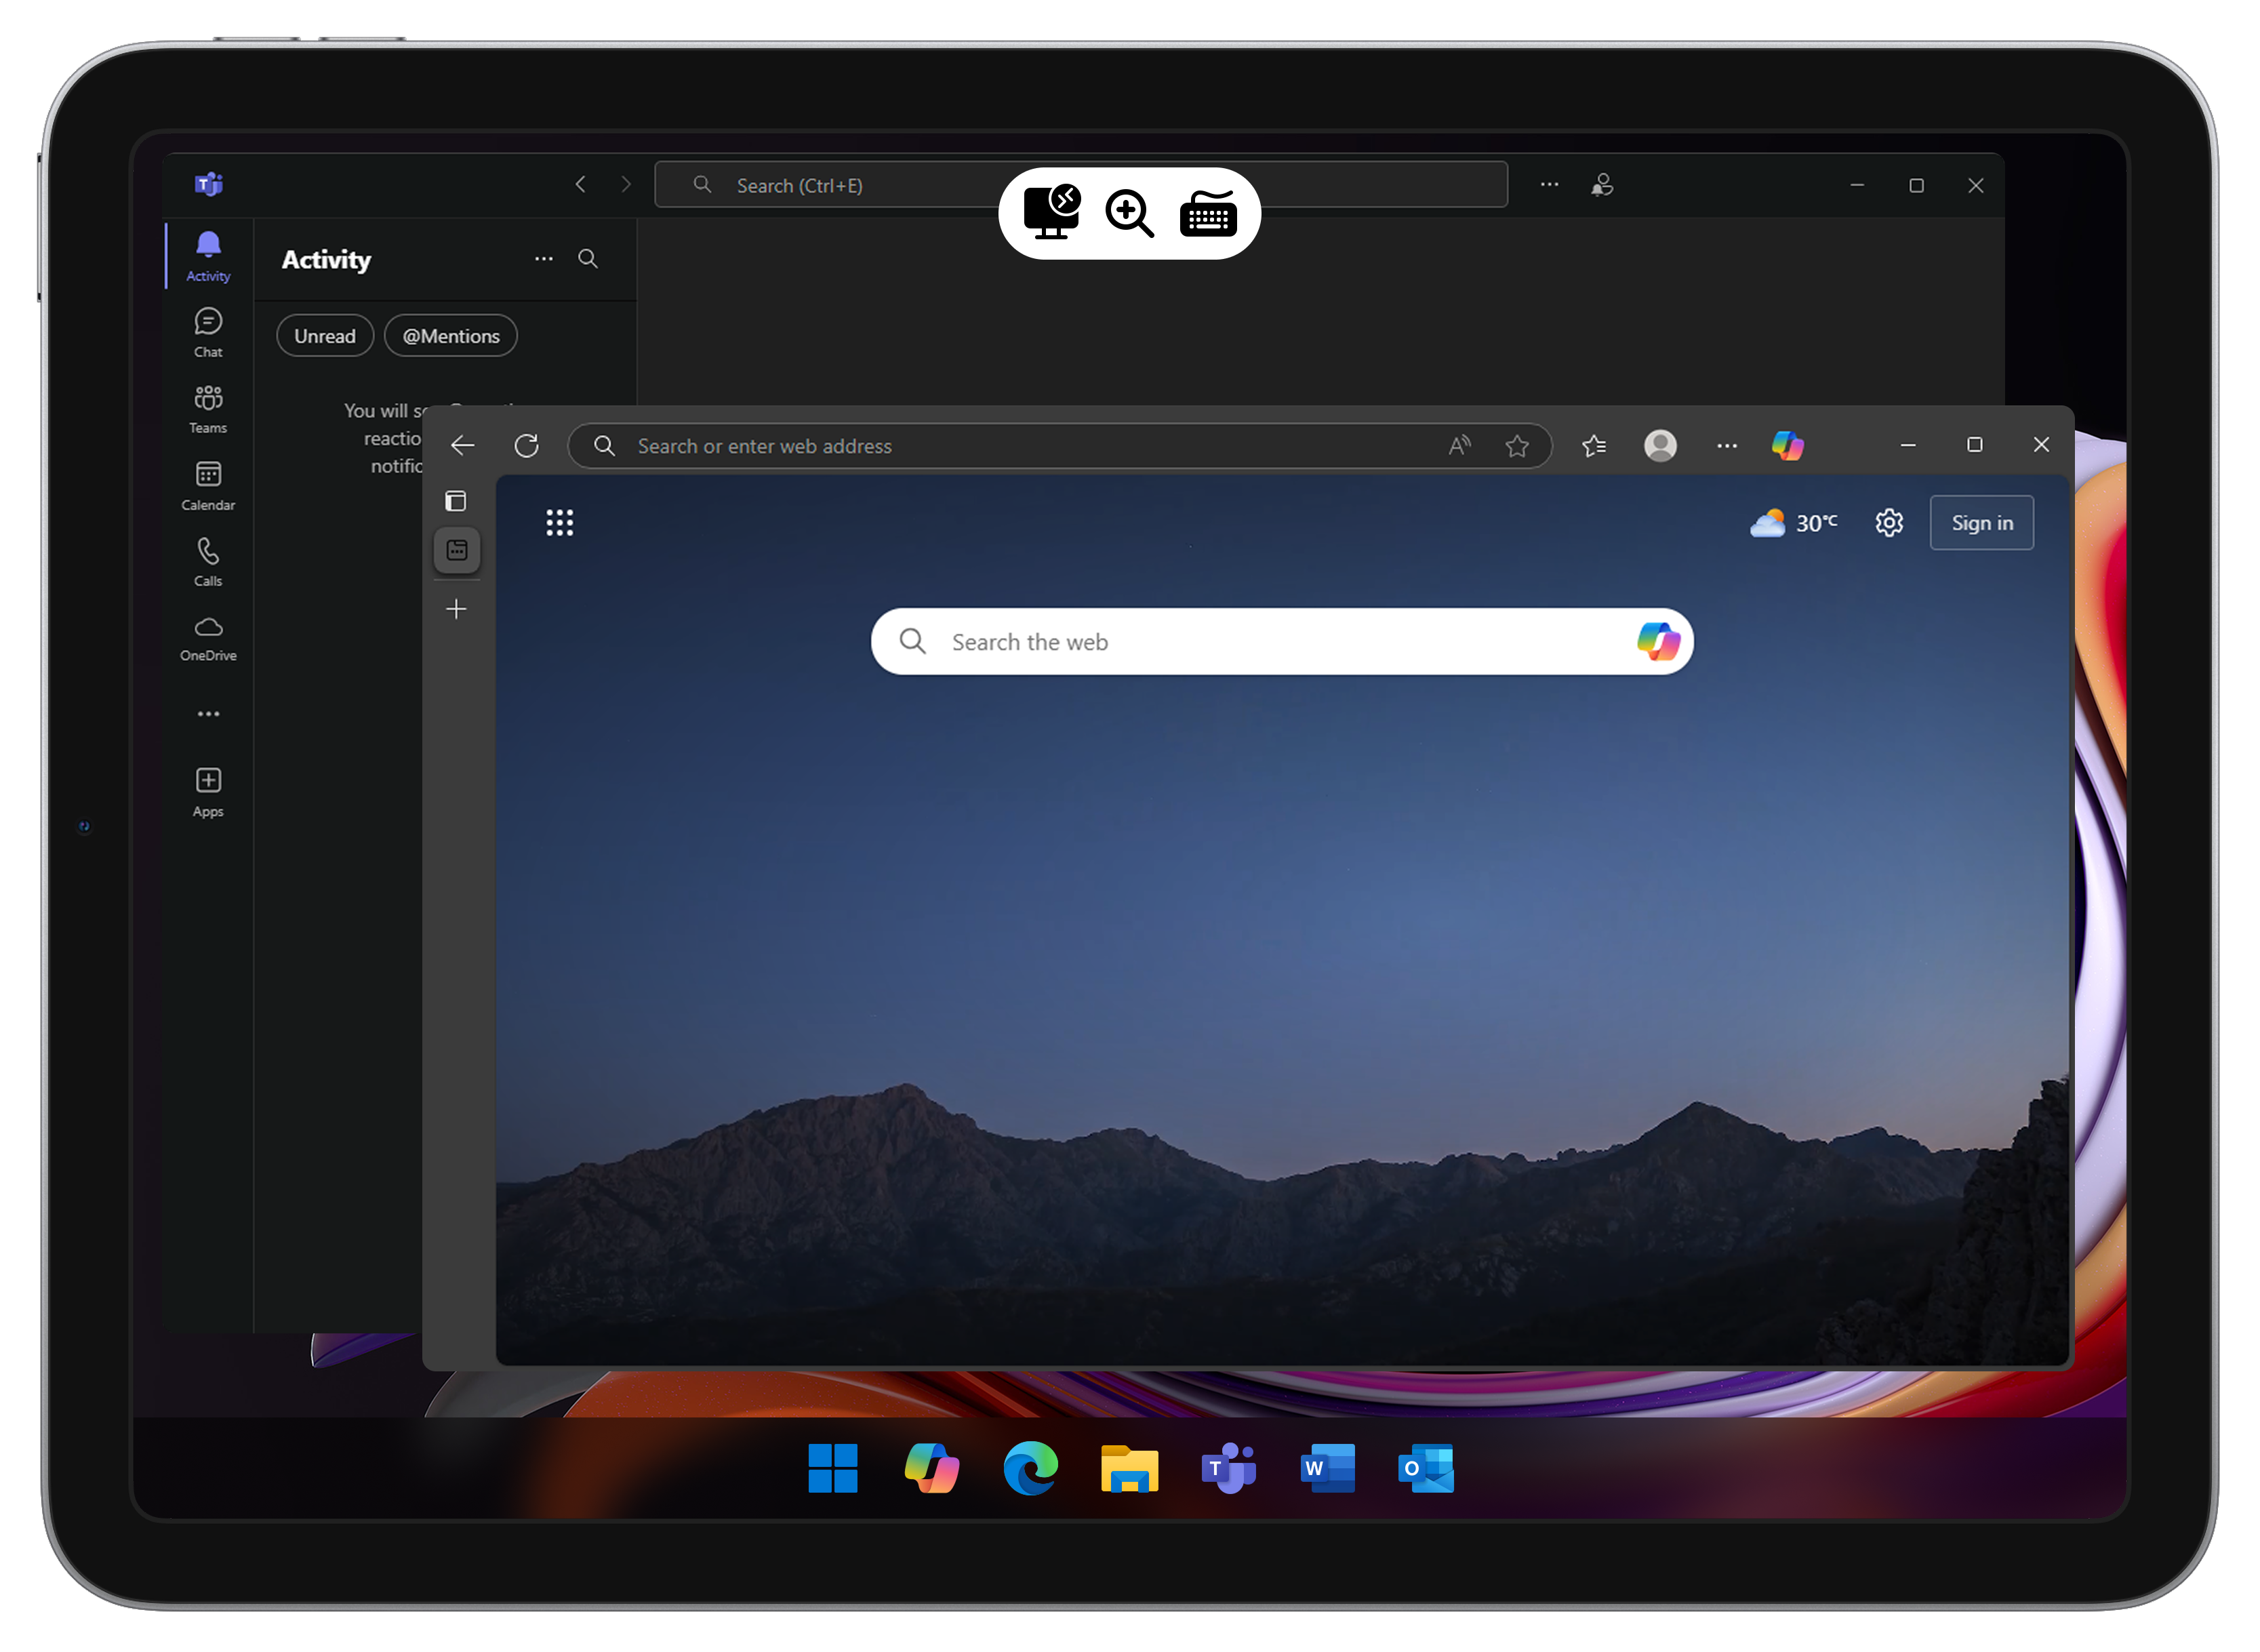Open the Calendar tab in Teams sidebar
The height and width of the screenshot is (1652, 2260).
pyautogui.click(x=208, y=485)
